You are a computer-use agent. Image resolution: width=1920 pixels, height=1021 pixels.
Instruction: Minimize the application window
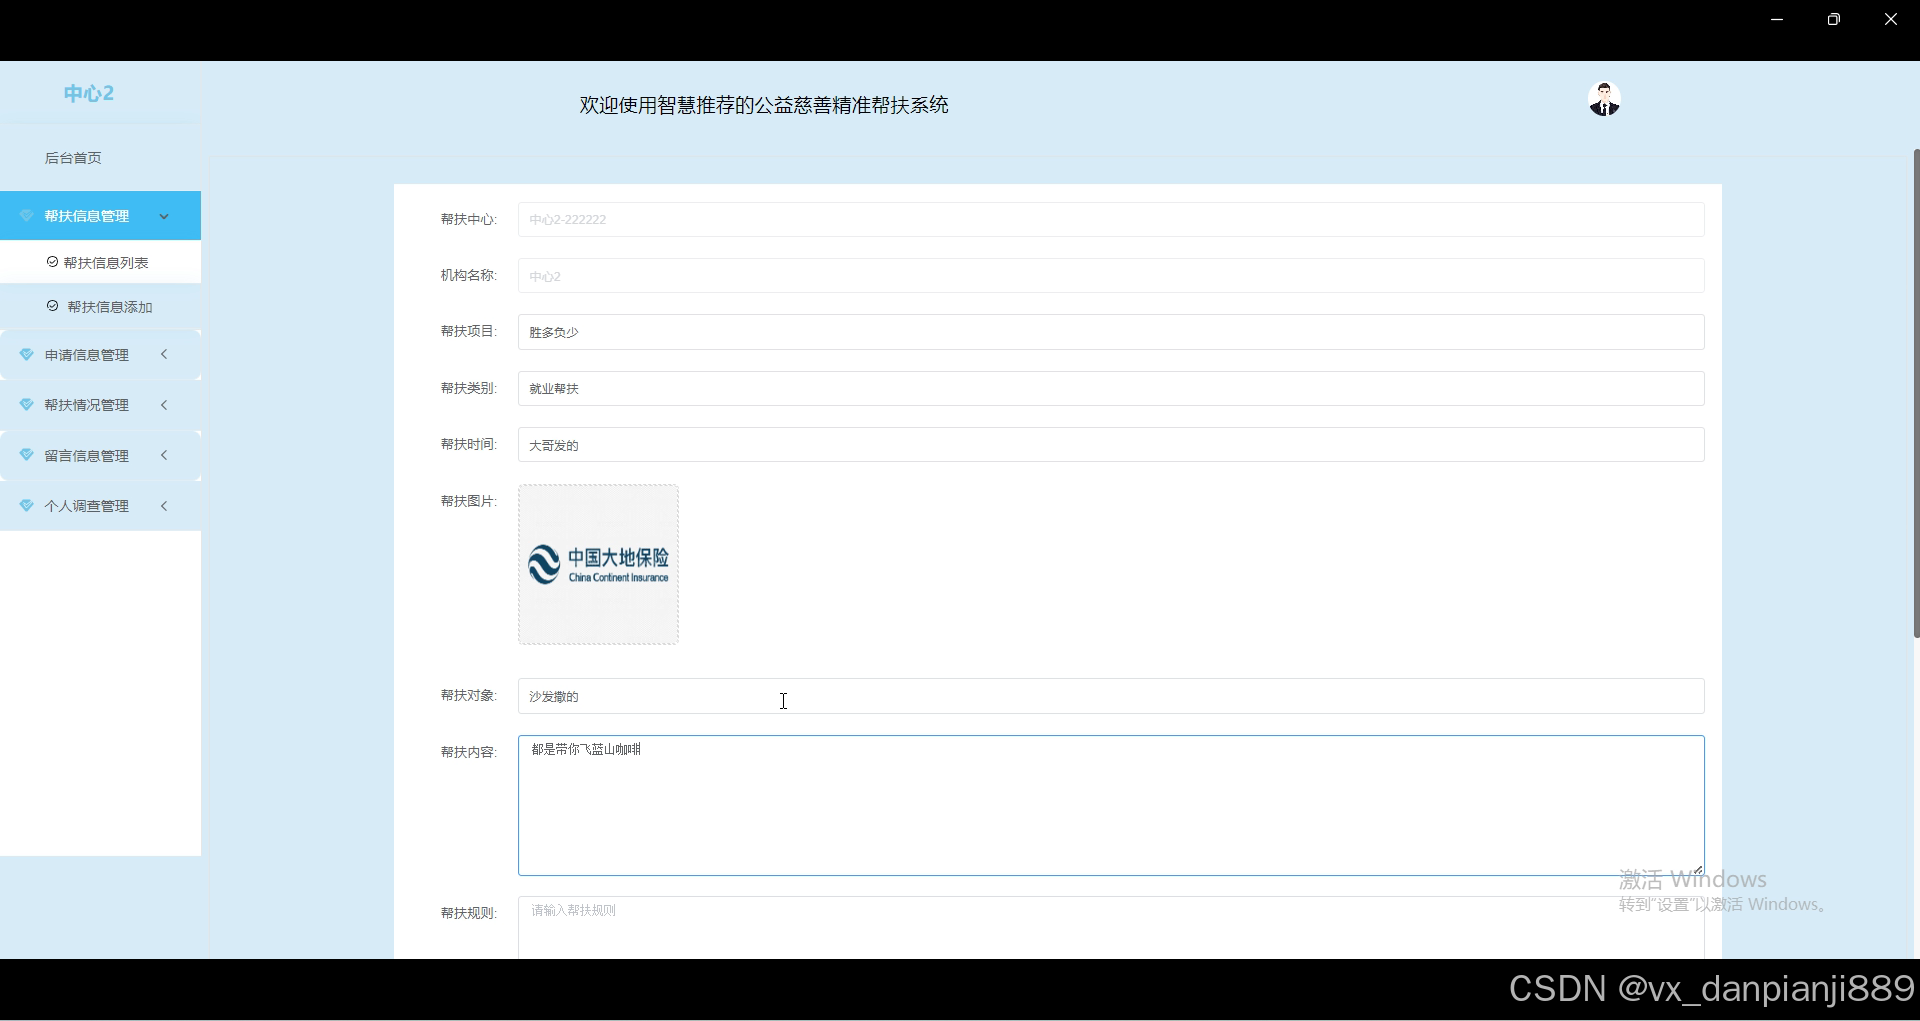pos(1777,19)
